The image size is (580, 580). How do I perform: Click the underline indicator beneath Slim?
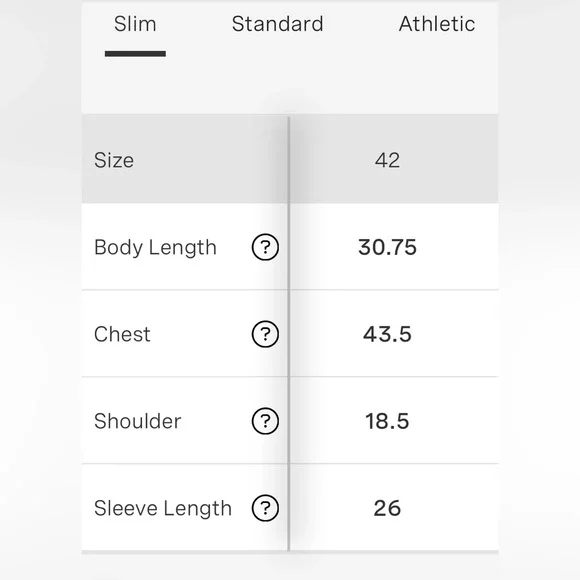[x=135, y=54]
